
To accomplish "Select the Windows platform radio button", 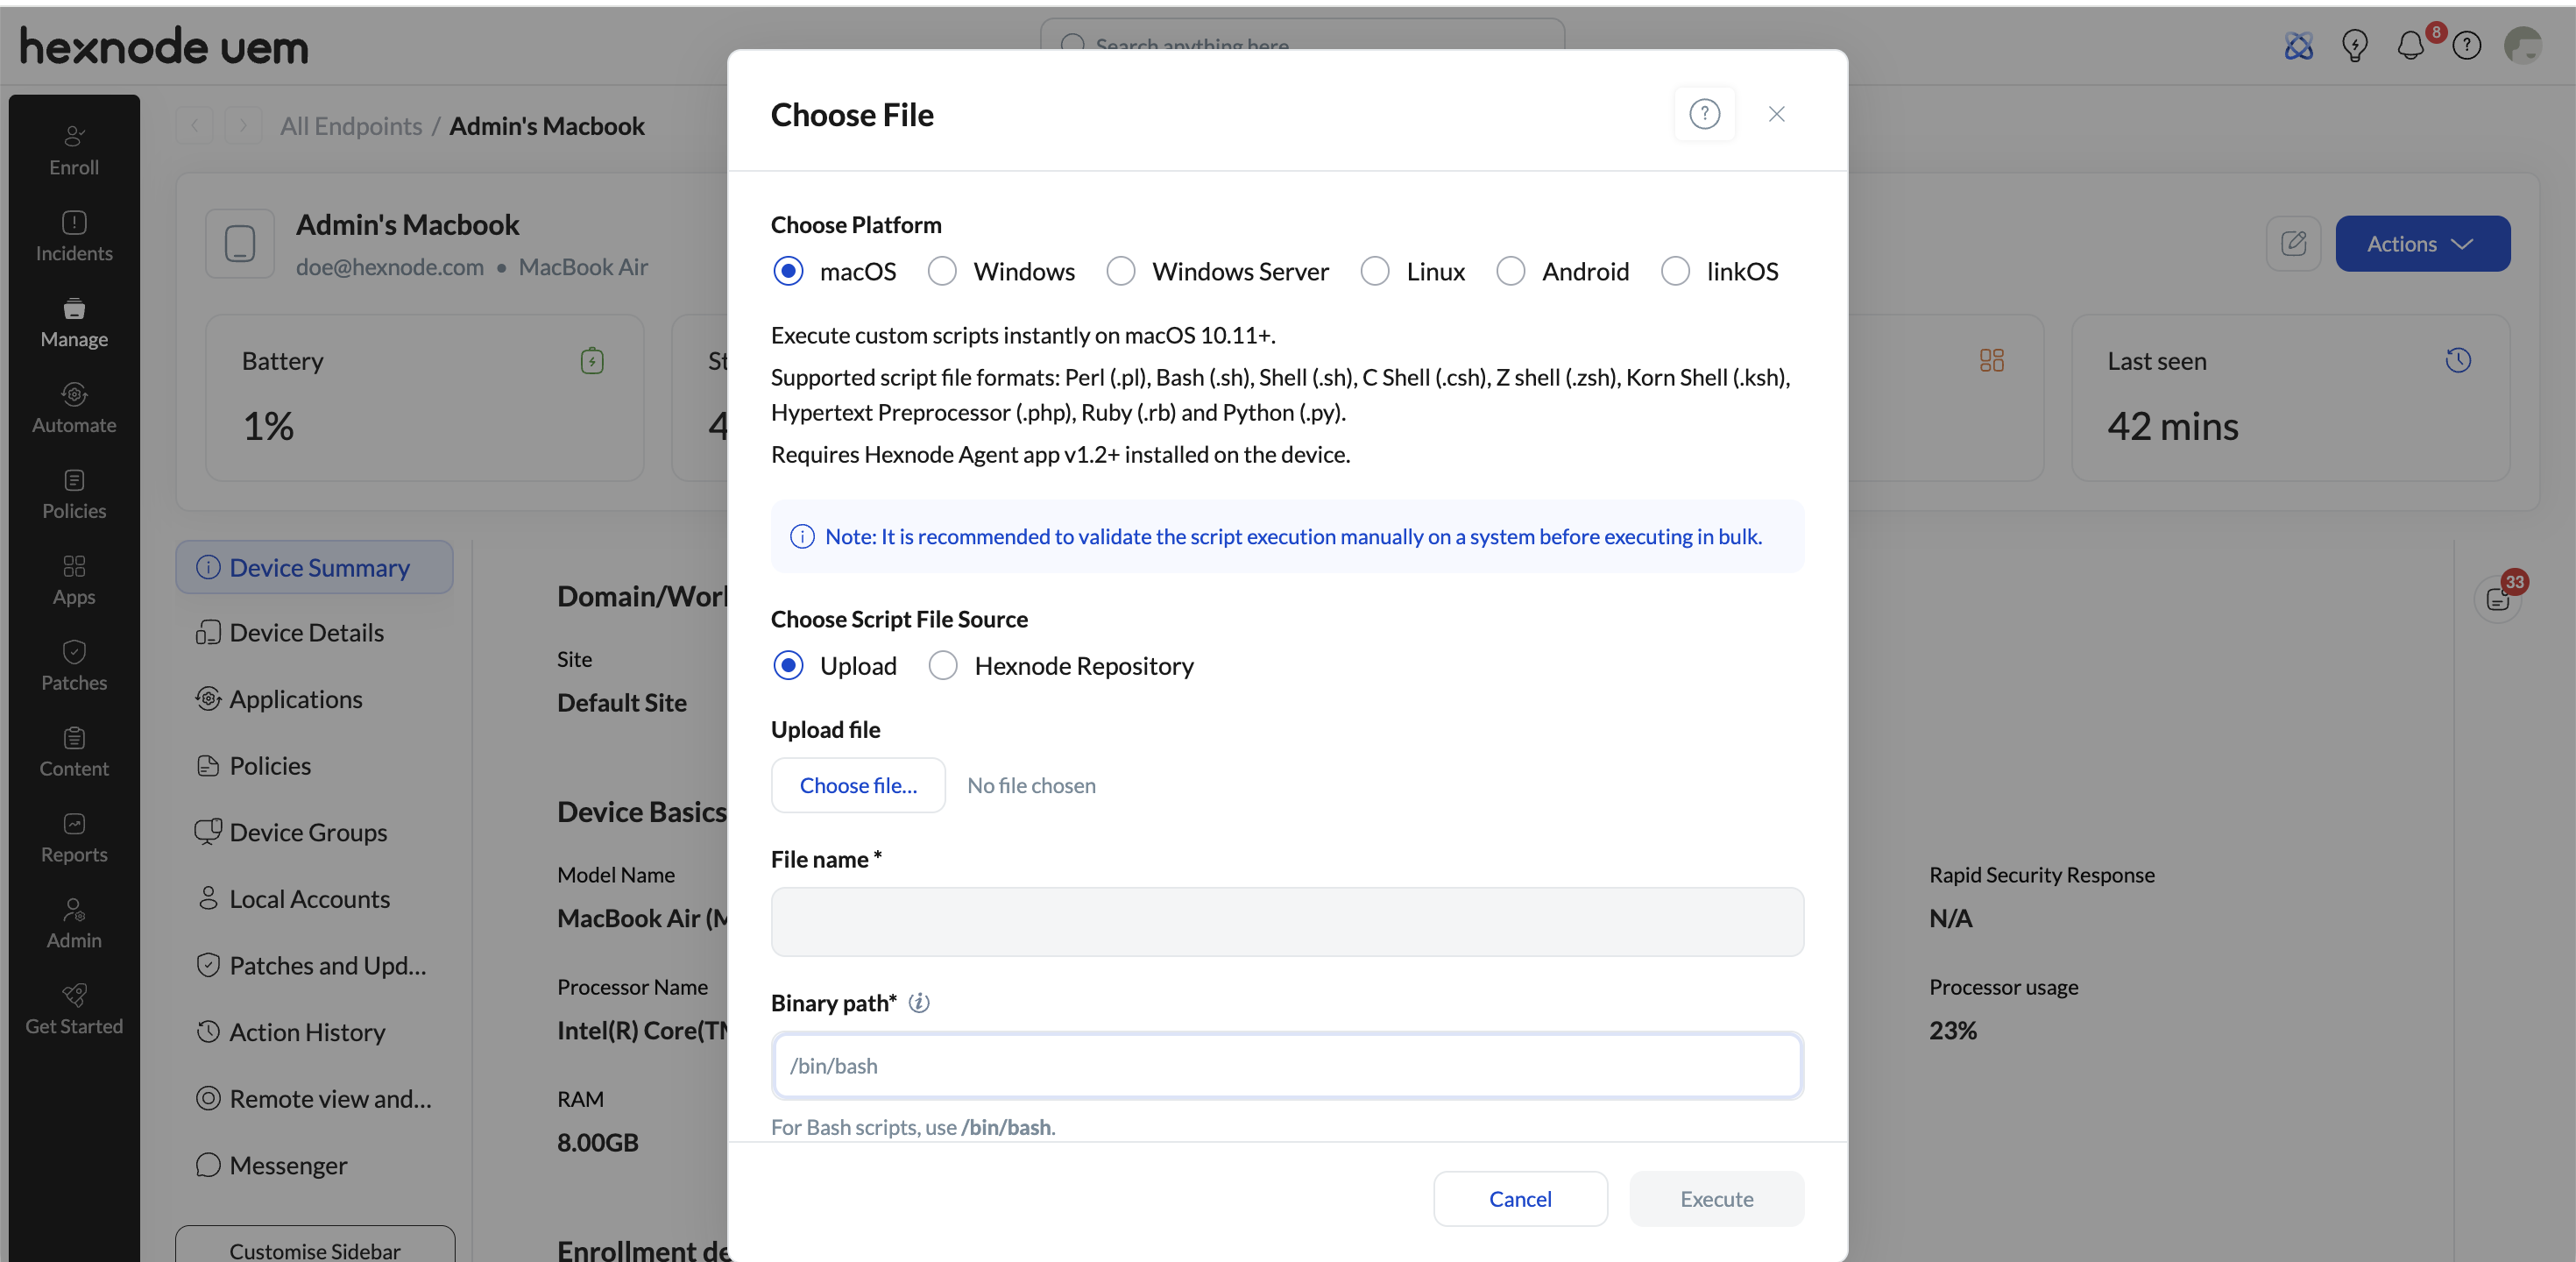I will pyautogui.click(x=942, y=271).
